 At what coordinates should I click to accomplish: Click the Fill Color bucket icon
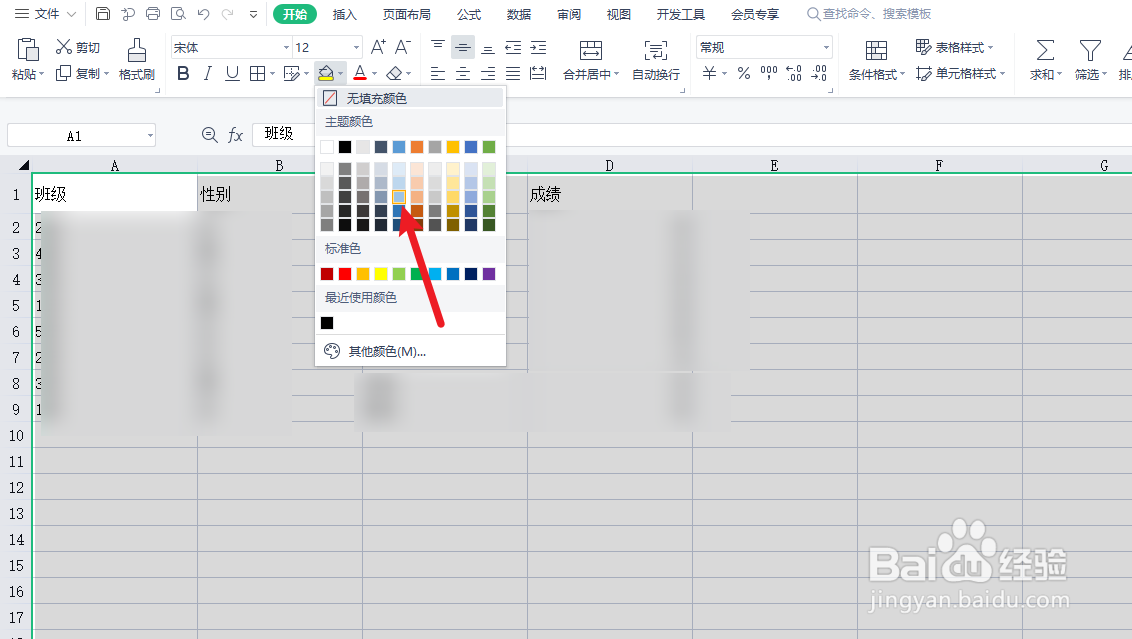326,73
